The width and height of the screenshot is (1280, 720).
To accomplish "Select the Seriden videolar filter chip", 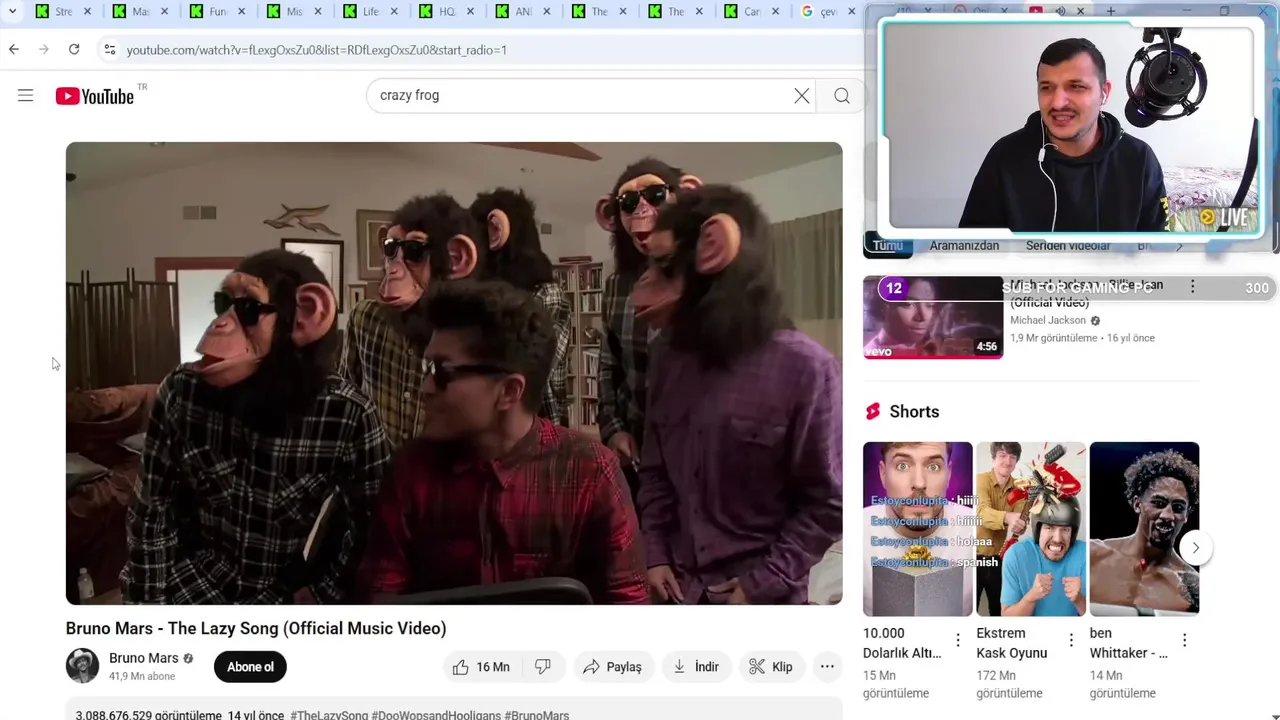I will 1068,246.
